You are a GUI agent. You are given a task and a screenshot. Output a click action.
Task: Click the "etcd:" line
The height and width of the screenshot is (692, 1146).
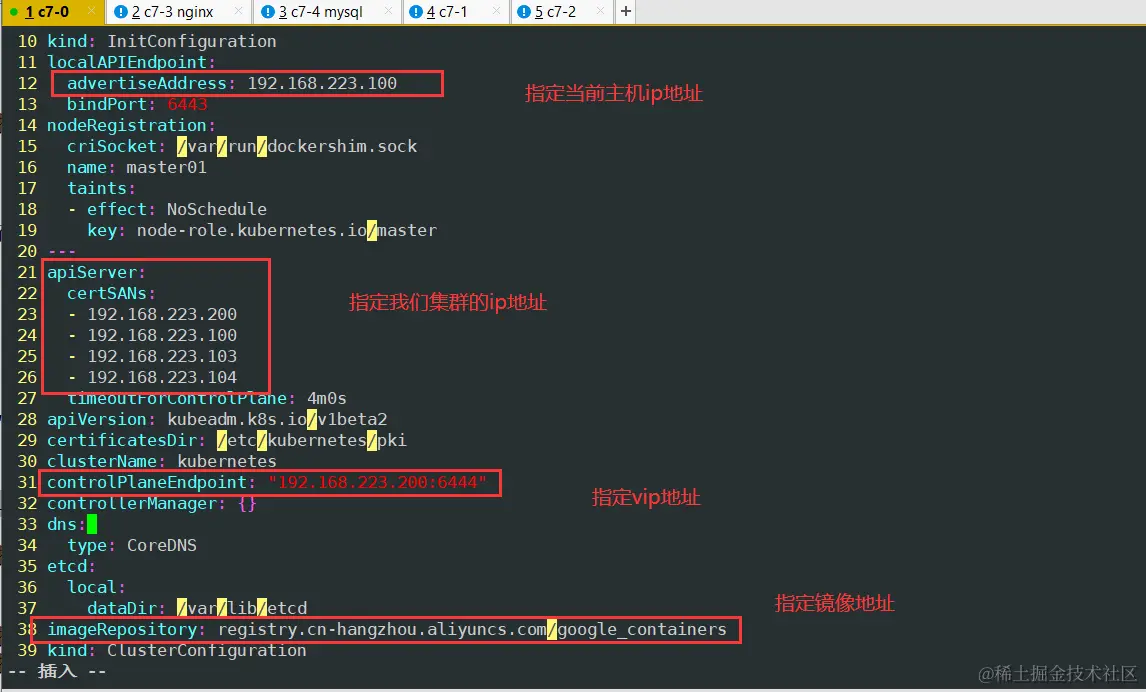click(72, 567)
